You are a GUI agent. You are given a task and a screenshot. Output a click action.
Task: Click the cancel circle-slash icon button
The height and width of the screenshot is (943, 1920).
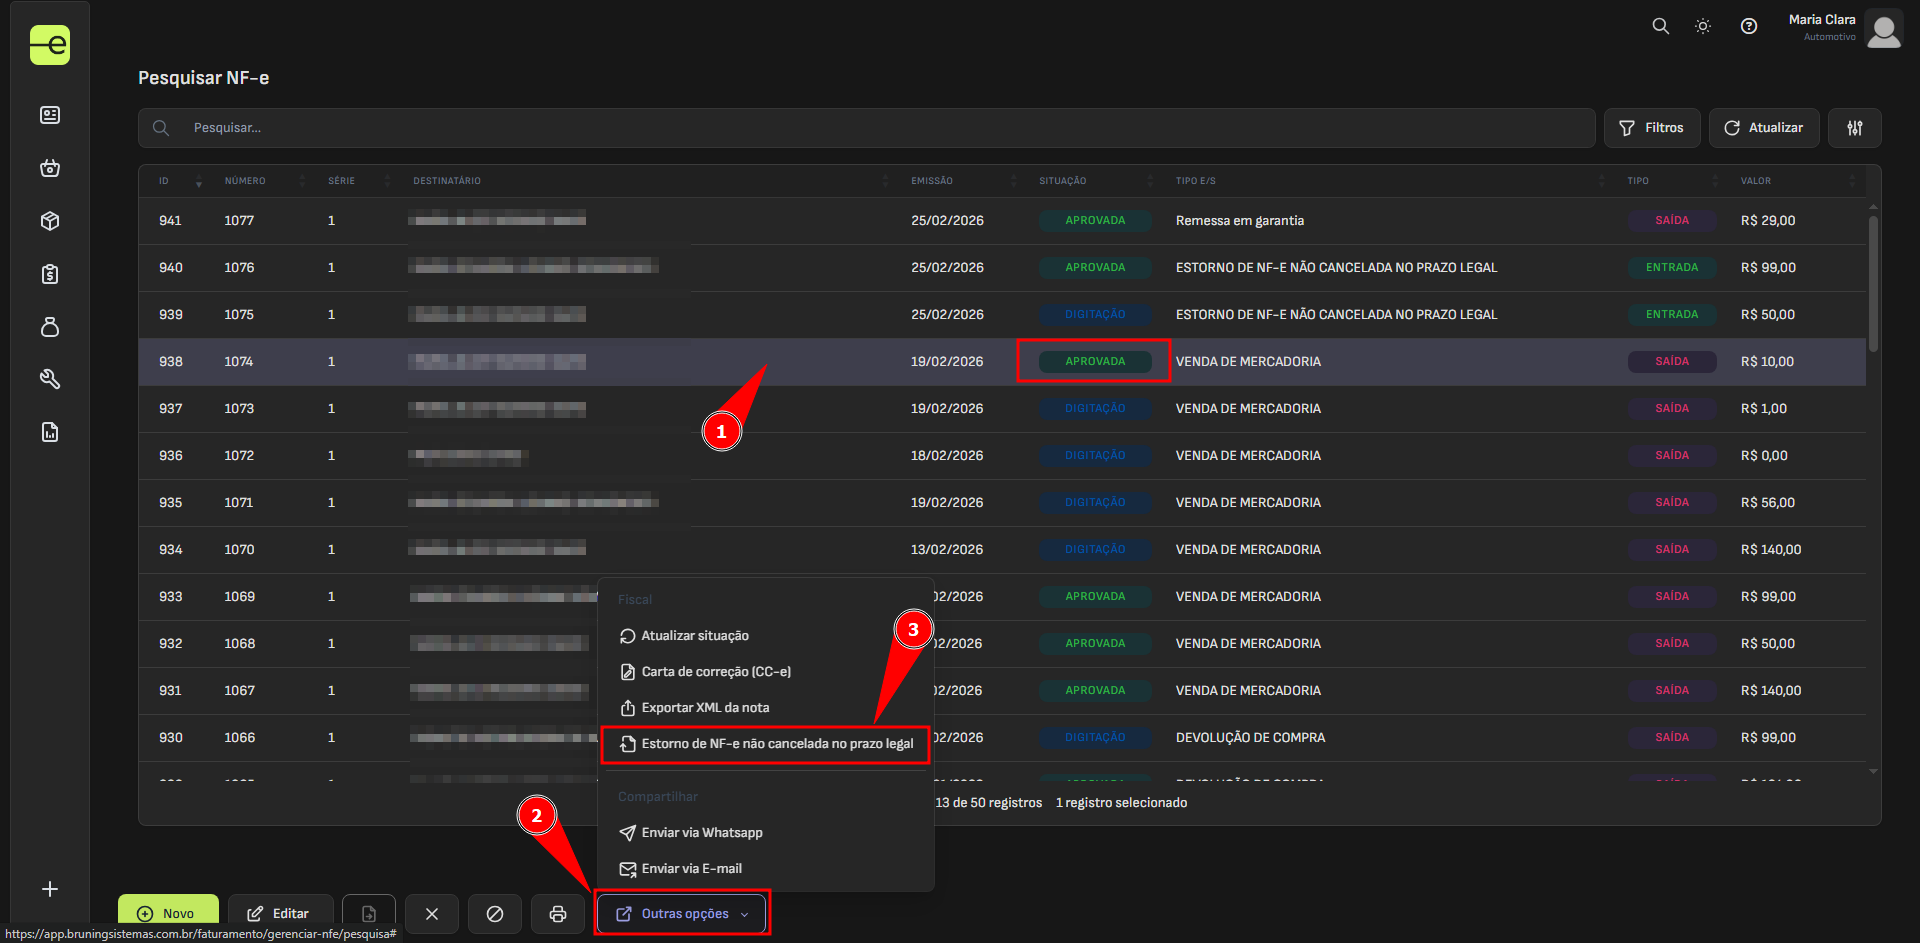click(x=495, y=913)
